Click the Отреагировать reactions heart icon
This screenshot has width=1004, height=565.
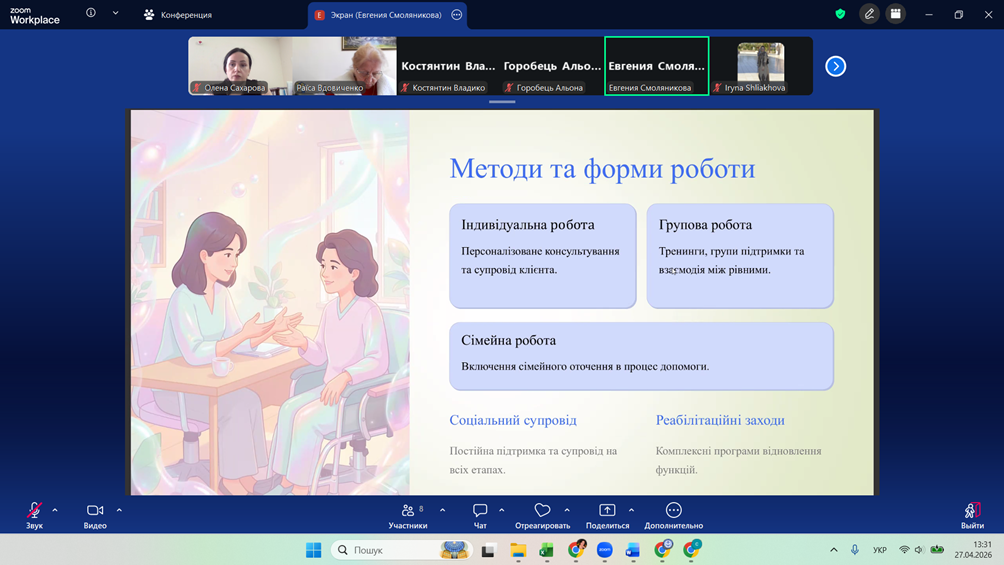542,512
